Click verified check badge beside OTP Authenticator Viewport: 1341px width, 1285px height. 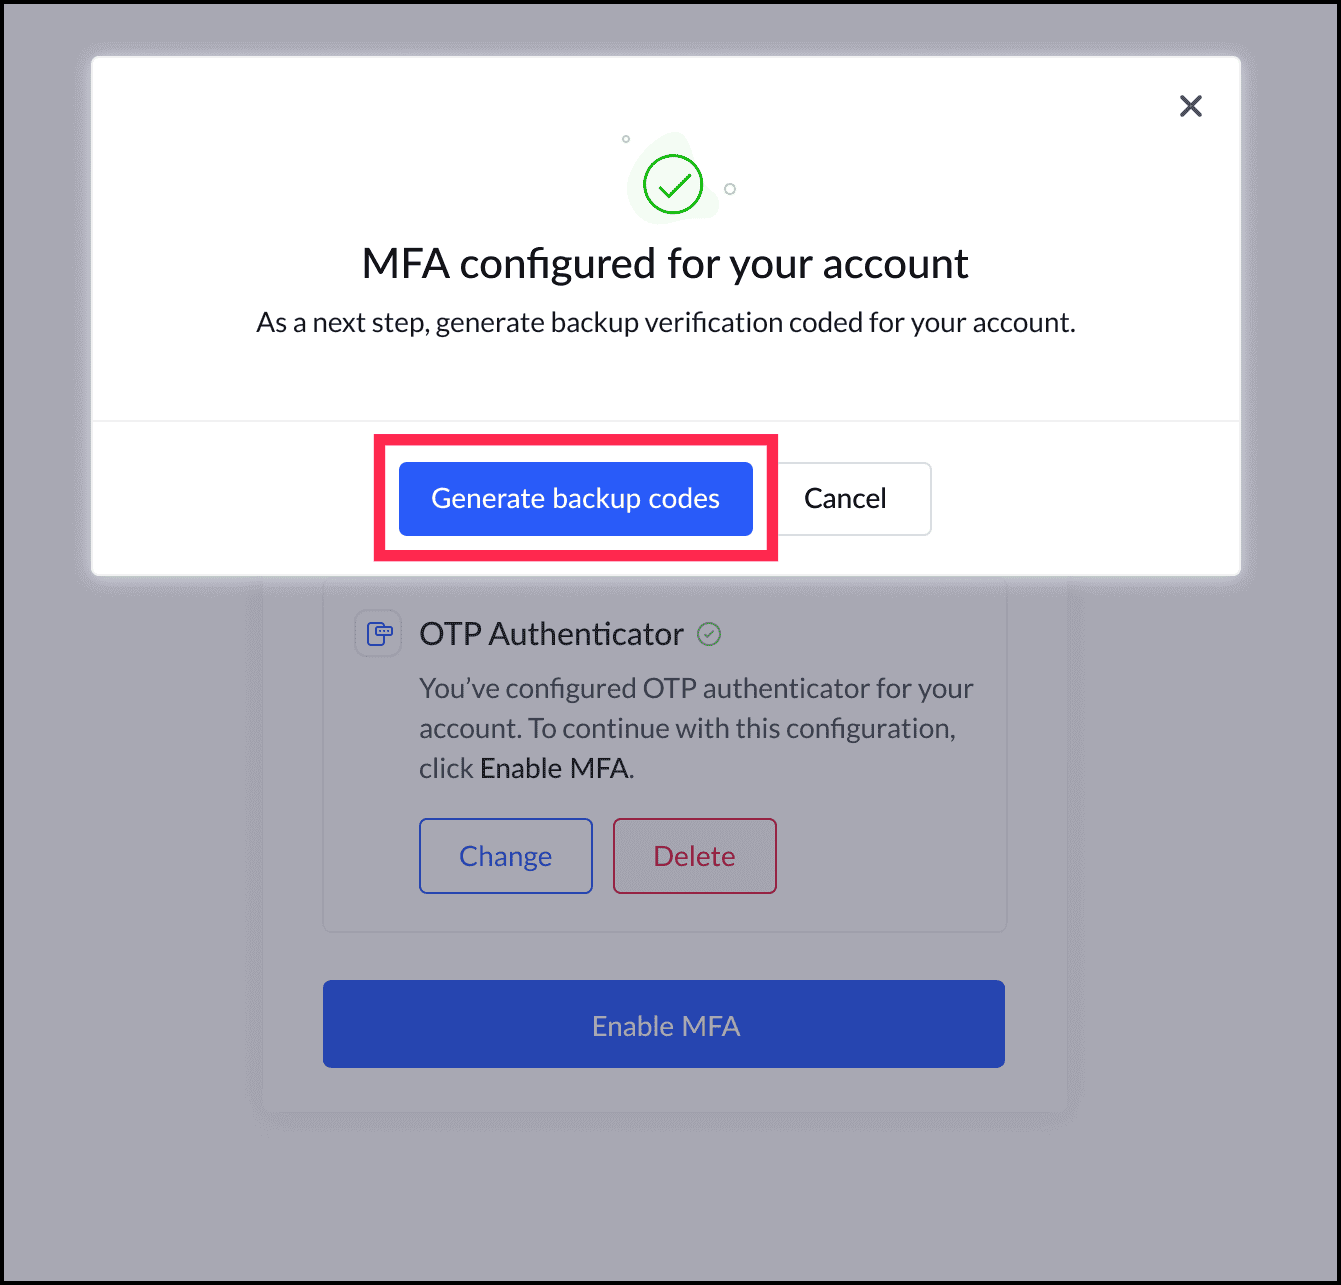[x=709, y=634]
